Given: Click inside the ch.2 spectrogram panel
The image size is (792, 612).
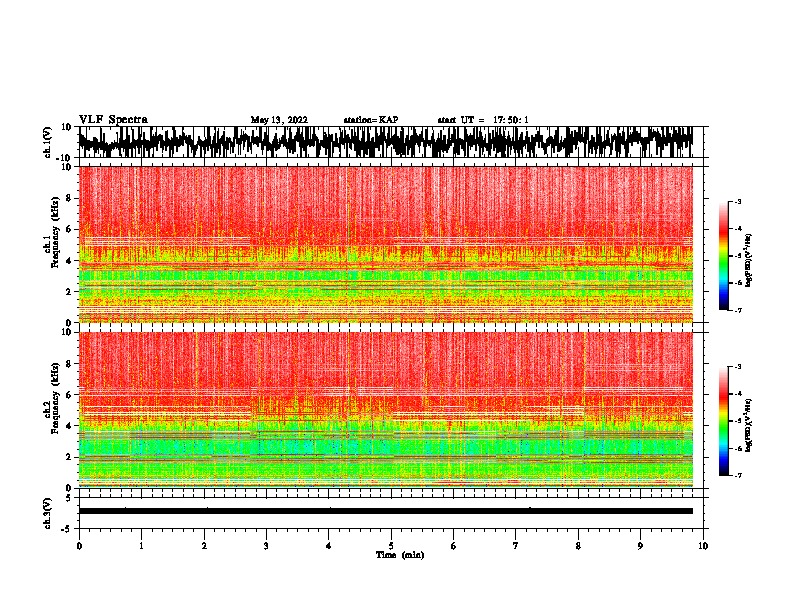Looking at the screenshot, I should pyautogui.click(x=386, y=410).
